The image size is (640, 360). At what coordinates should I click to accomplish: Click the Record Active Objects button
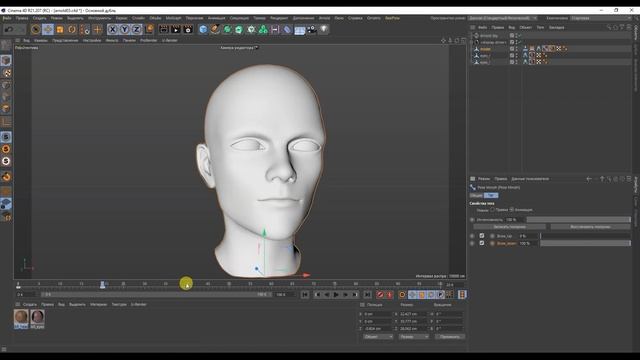(x=380, y=294)
